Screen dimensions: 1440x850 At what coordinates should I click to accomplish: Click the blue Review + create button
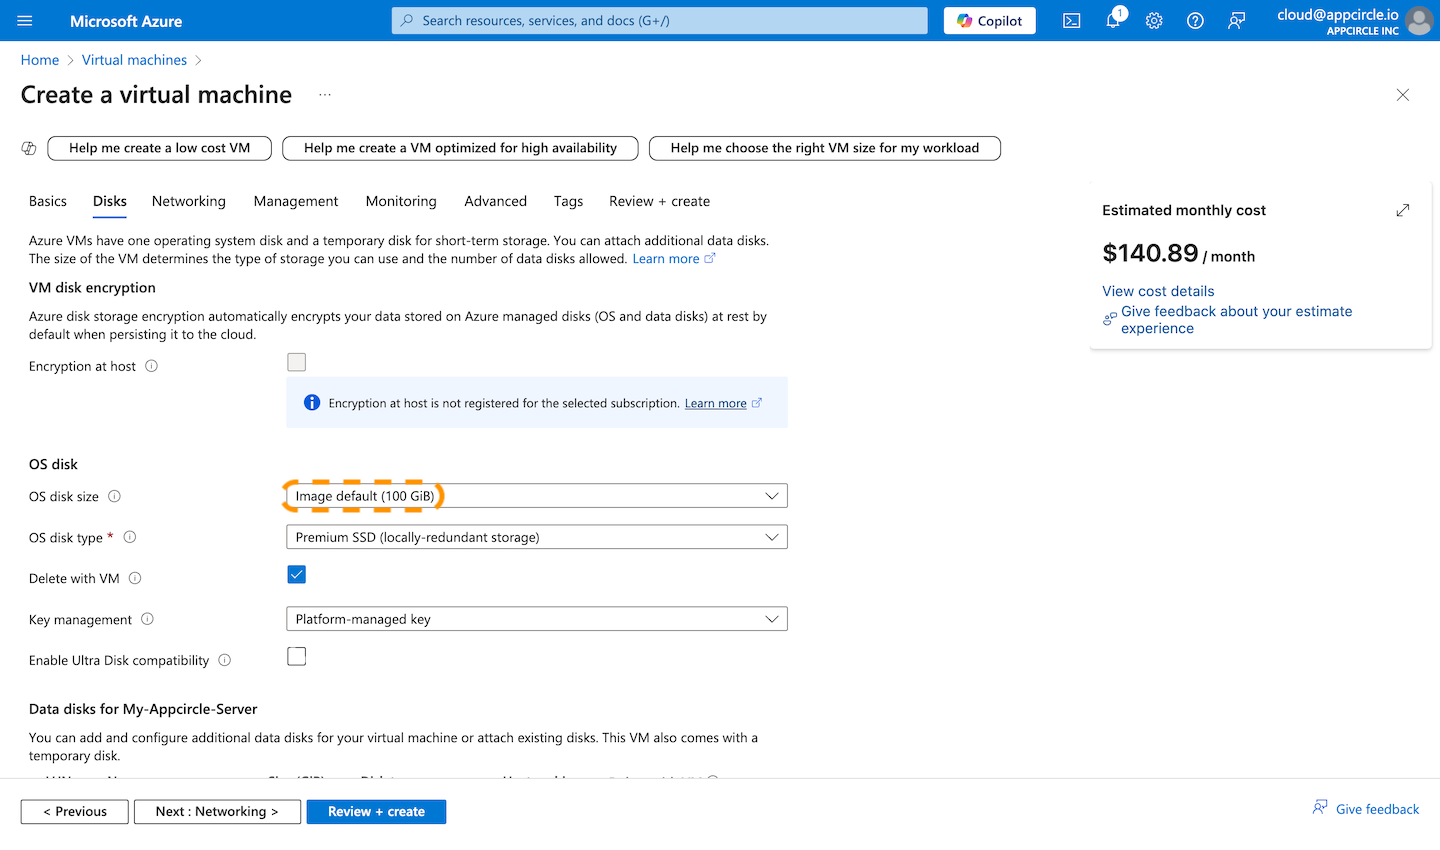tap(376, 812)
